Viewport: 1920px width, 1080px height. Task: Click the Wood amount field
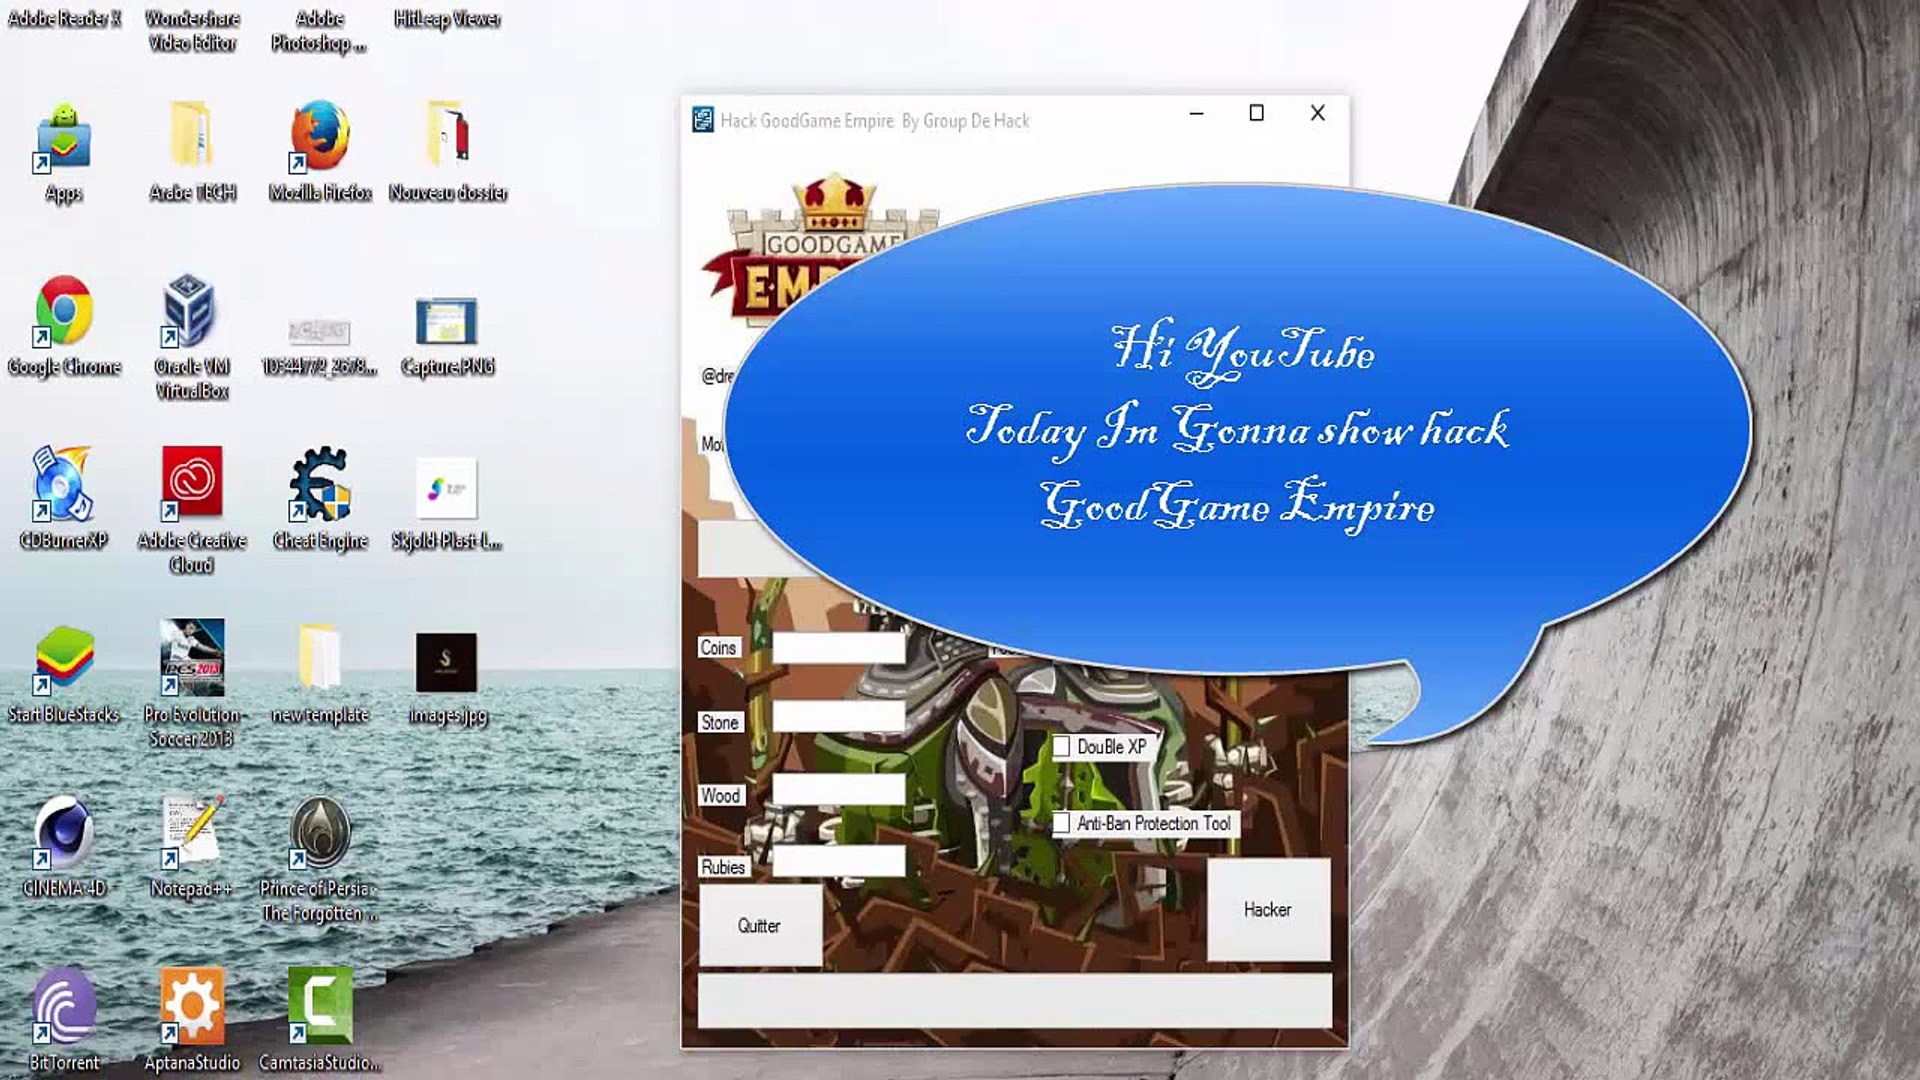839,789
